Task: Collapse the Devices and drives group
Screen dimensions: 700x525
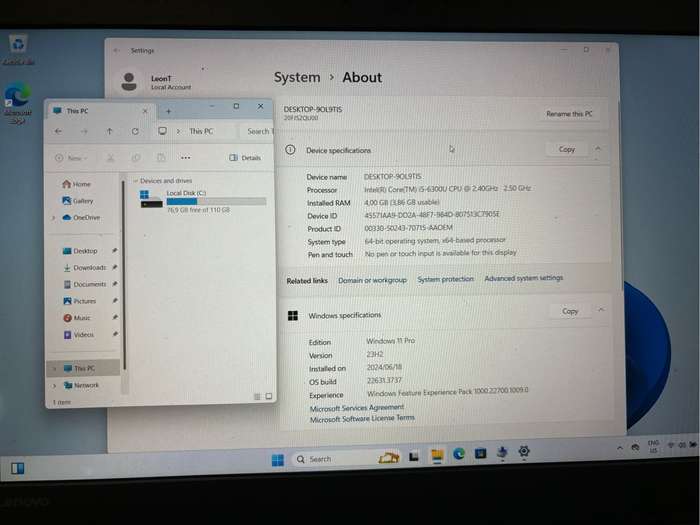Action: [x=135, y=181]
